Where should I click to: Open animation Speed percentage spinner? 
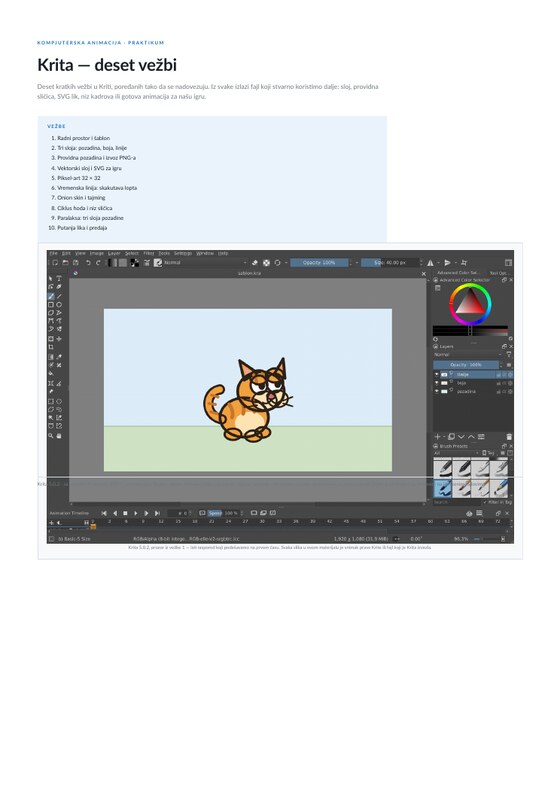point(225,513)
